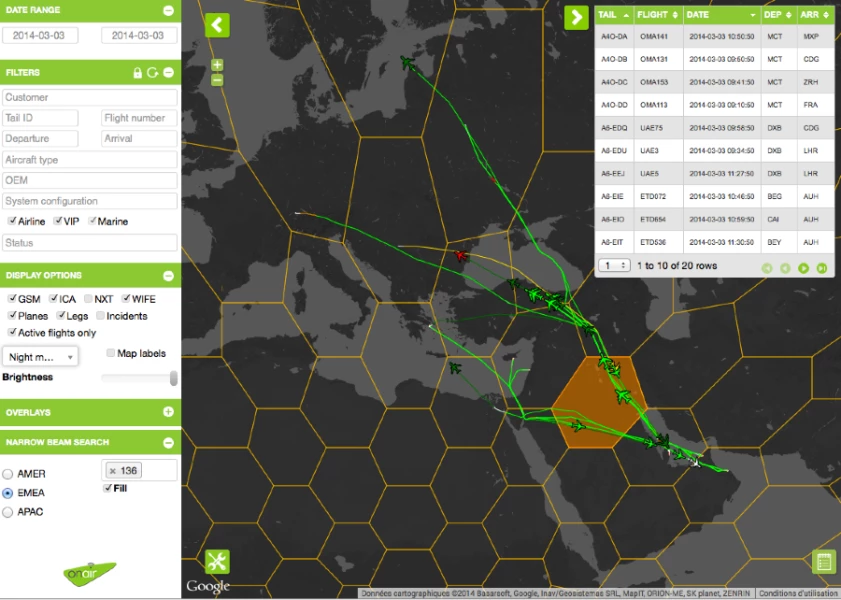Remove the 136 beam tag
Viewport: 841px width, 600px height.
click(113, 471)
